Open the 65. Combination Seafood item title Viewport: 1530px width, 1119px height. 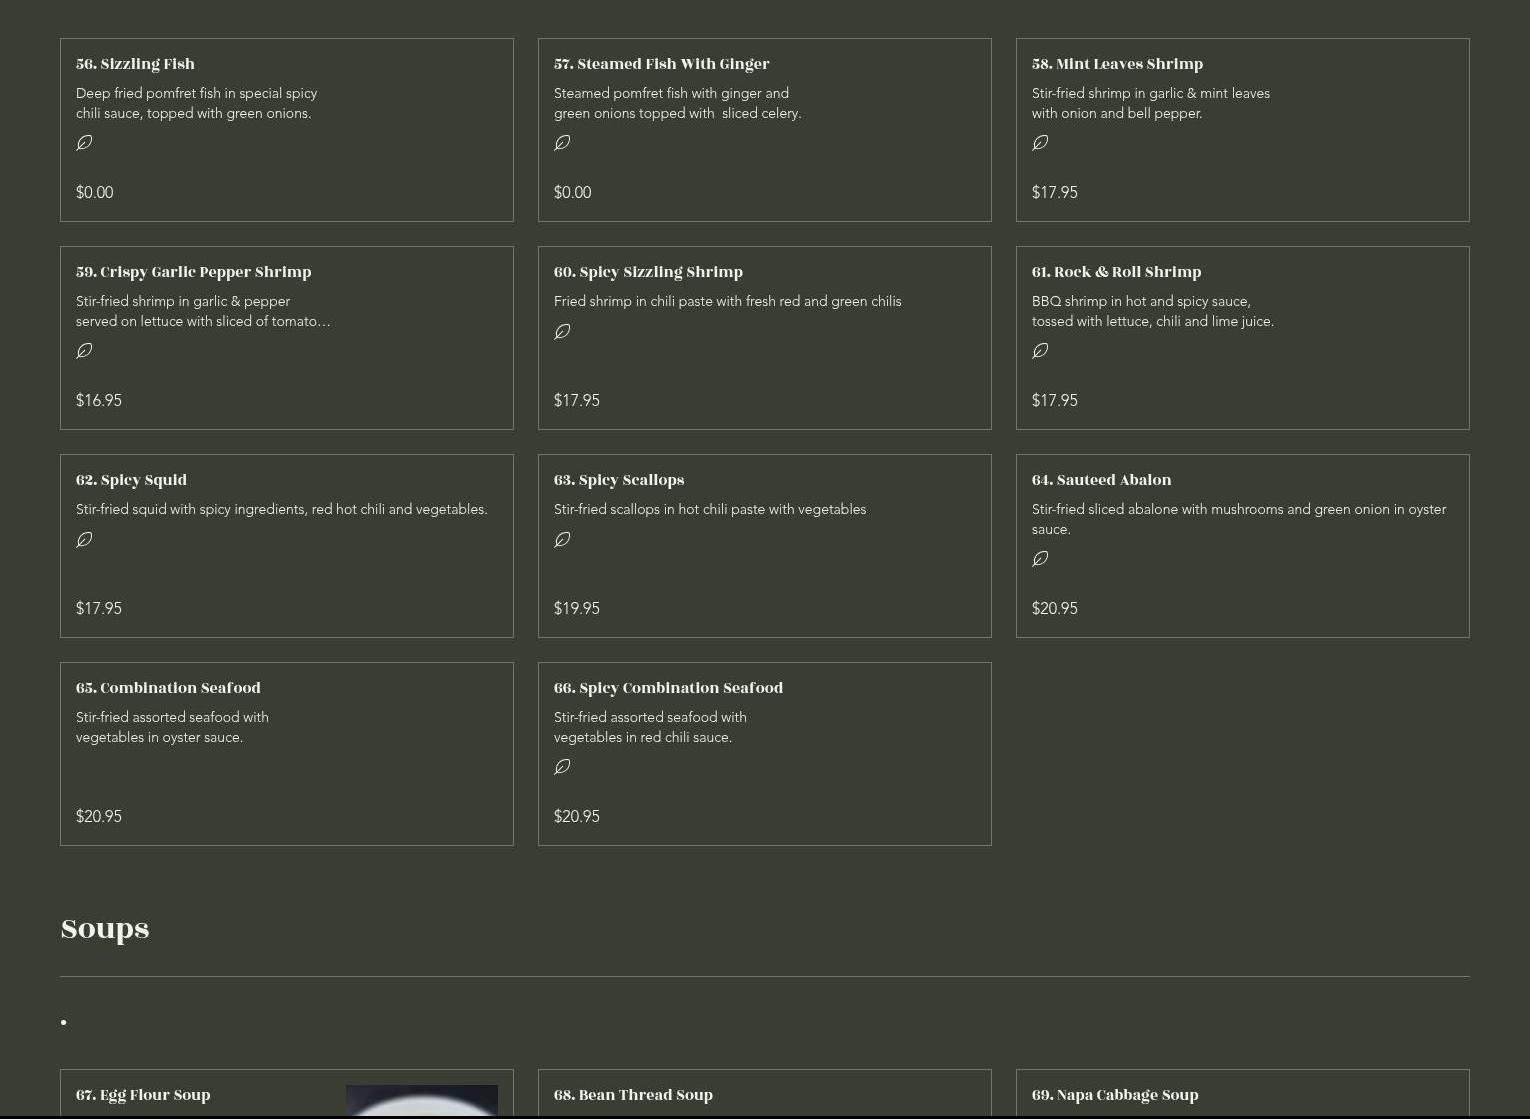coord(168,688)
